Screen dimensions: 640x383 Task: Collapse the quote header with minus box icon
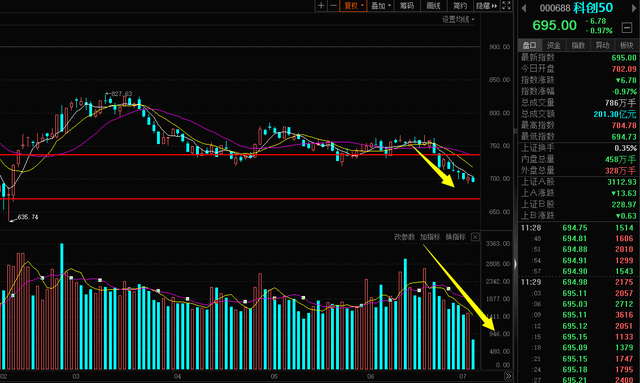[x=627, y=27]
